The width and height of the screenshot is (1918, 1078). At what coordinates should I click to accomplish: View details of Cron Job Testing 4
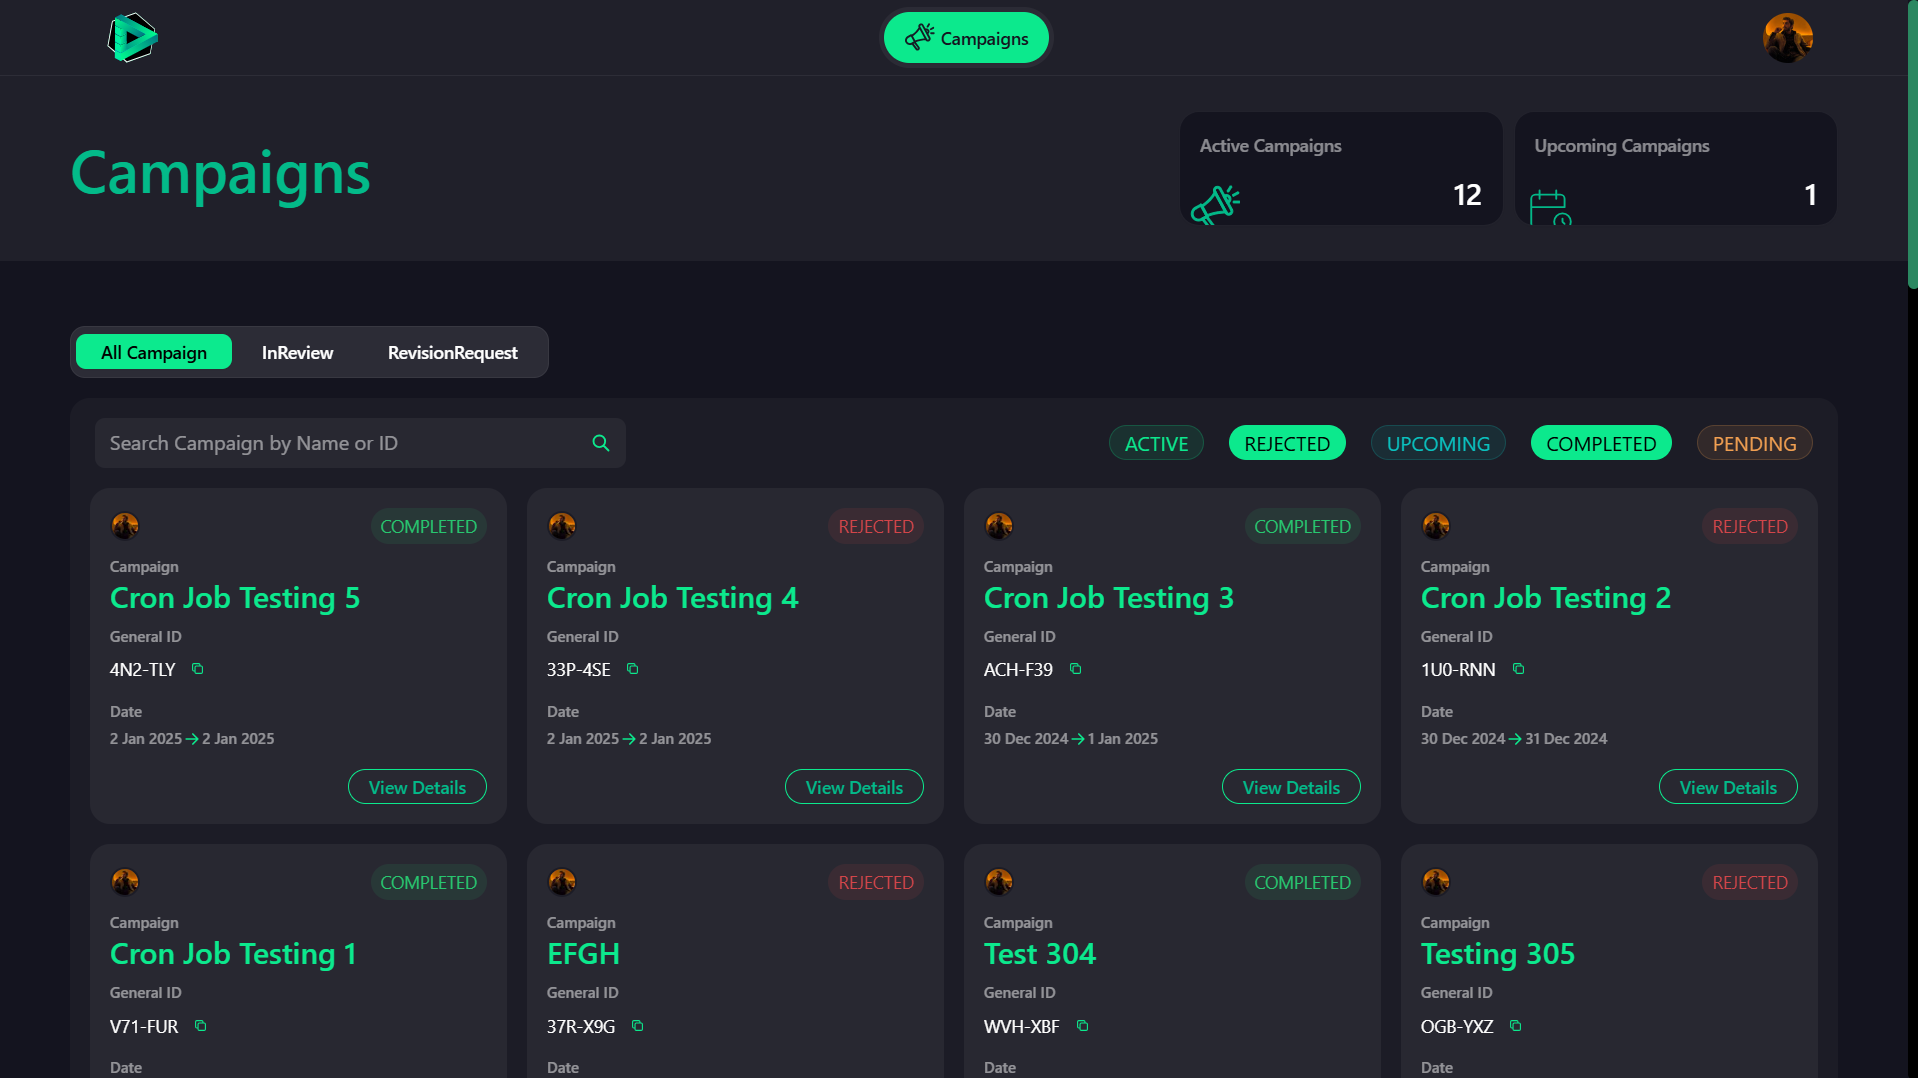(x=854, y=787)
